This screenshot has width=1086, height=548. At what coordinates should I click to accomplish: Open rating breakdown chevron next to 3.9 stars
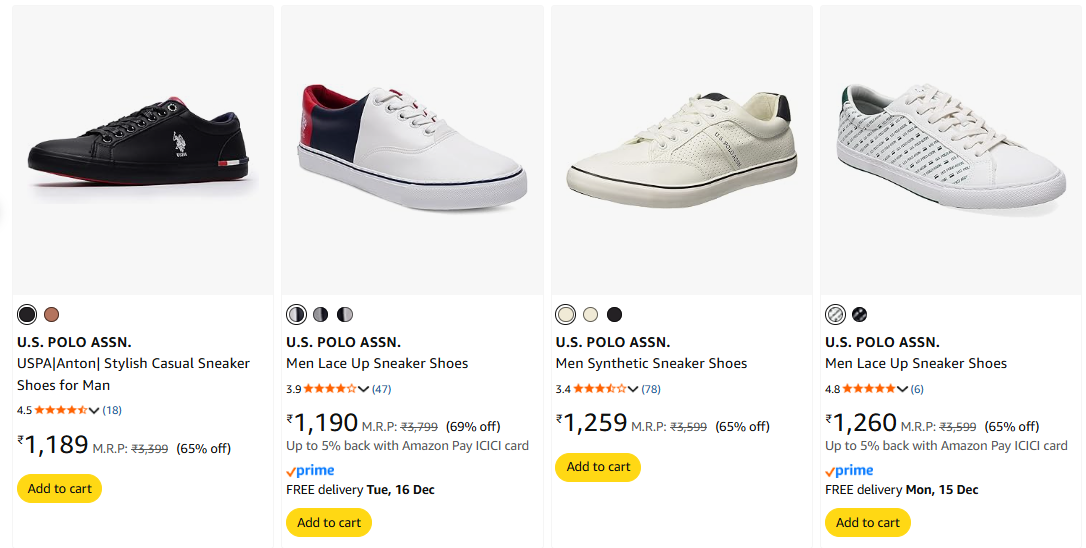[364, 389]
